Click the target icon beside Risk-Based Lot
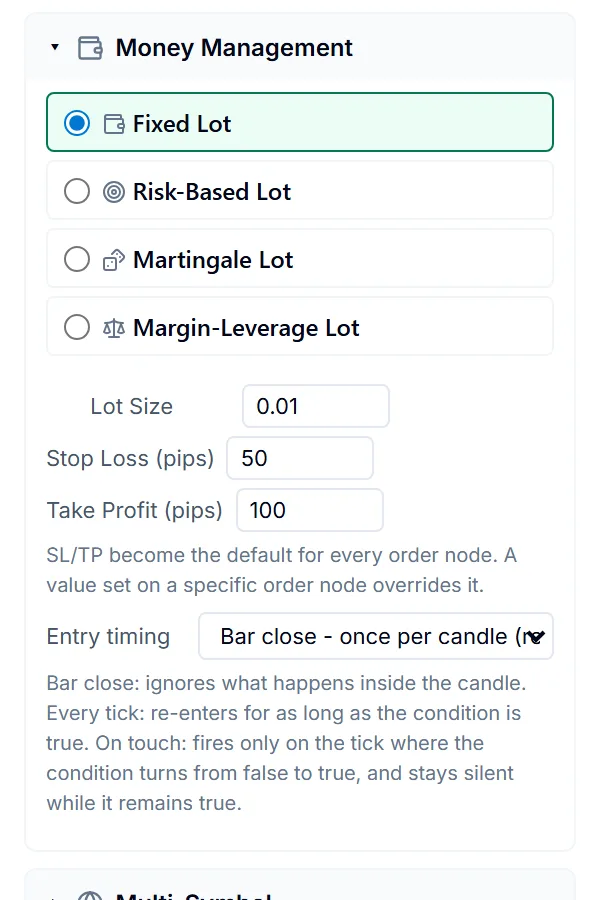Viewport: 600px width, 900px height. pyautogui.click(x=114, y=192)
